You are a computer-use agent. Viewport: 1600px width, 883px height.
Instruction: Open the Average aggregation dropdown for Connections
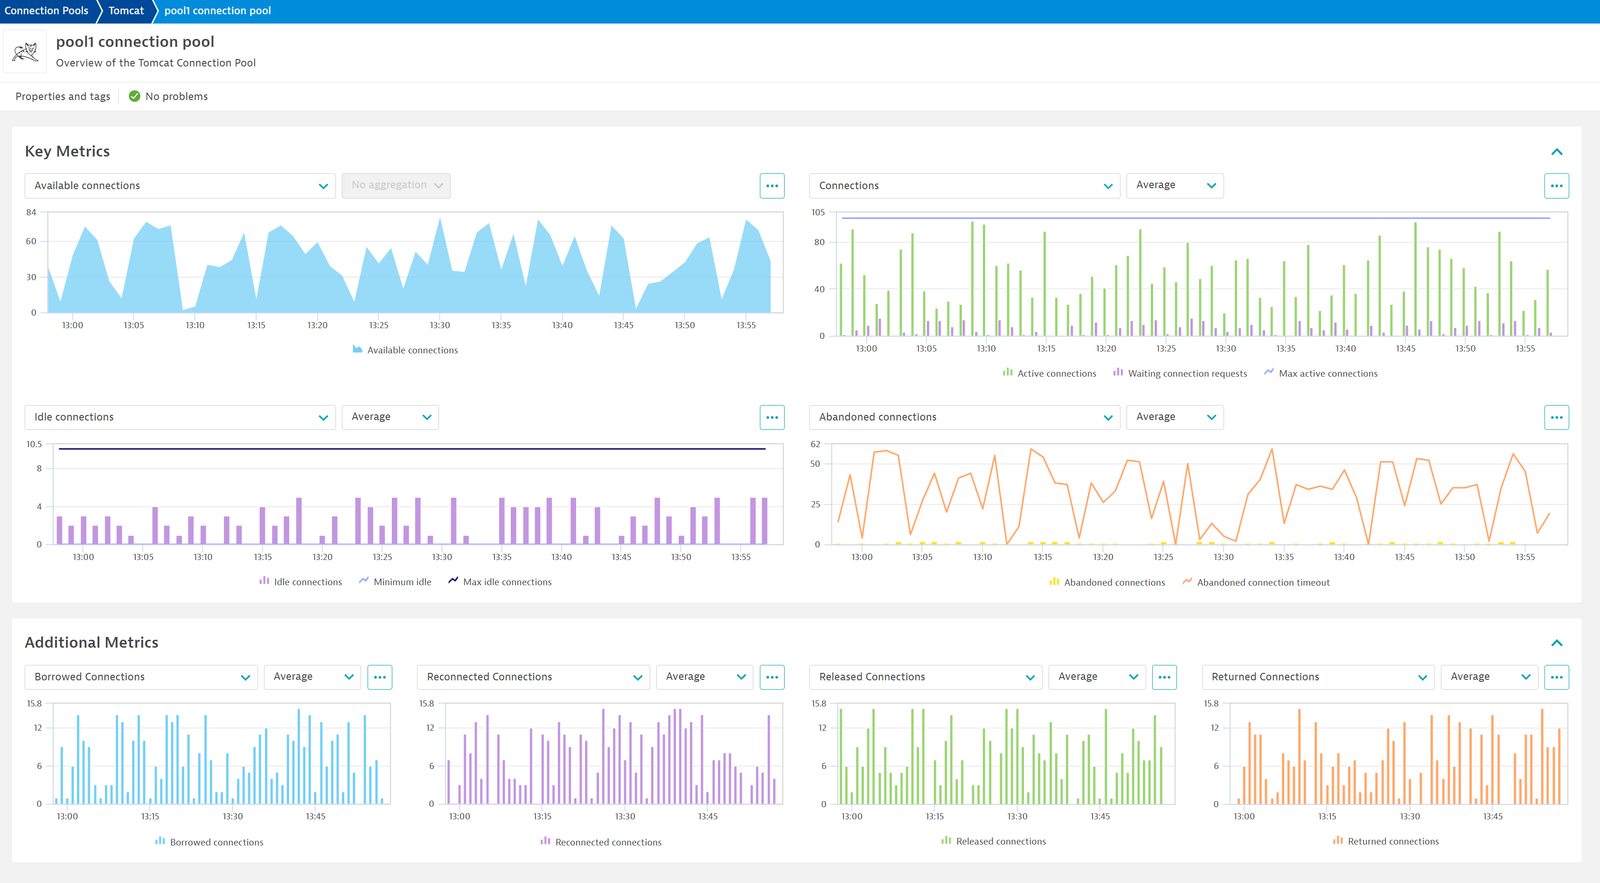[x=1175, y=185]
